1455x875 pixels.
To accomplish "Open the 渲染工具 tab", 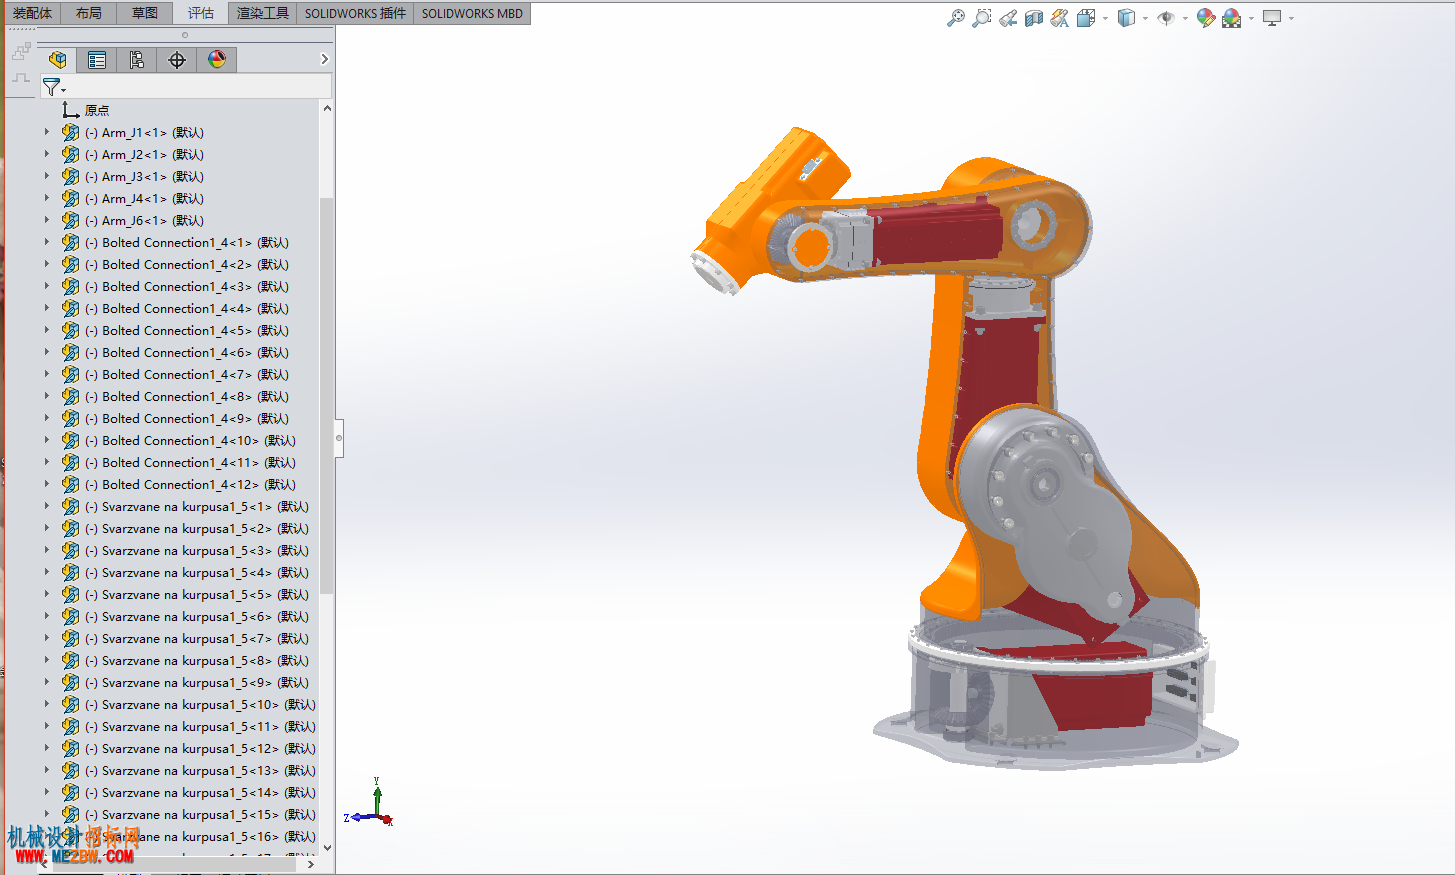I will click(263, 13).
